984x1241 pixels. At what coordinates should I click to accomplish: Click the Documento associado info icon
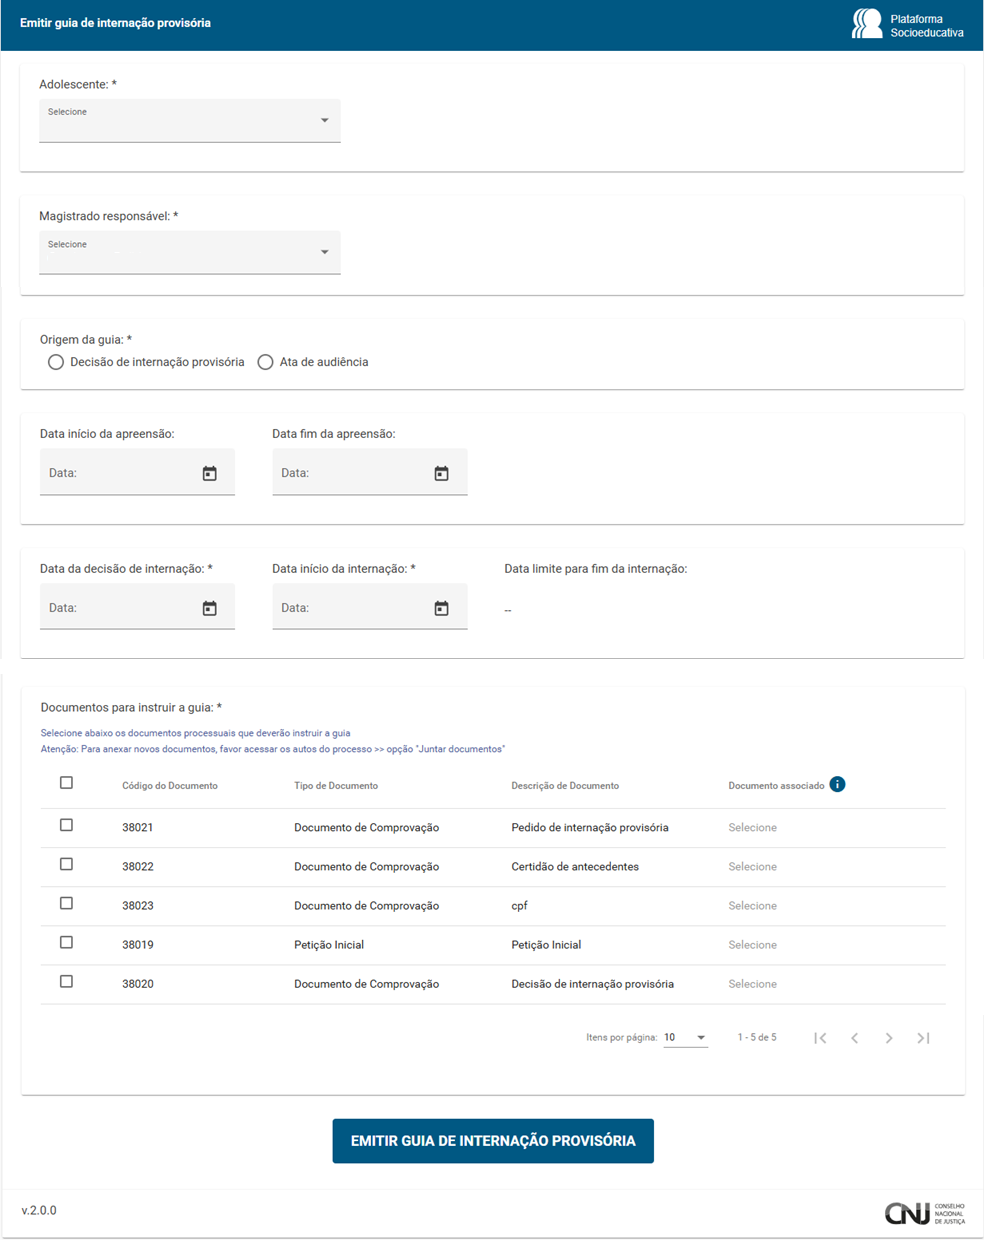(x=837, y=785)
